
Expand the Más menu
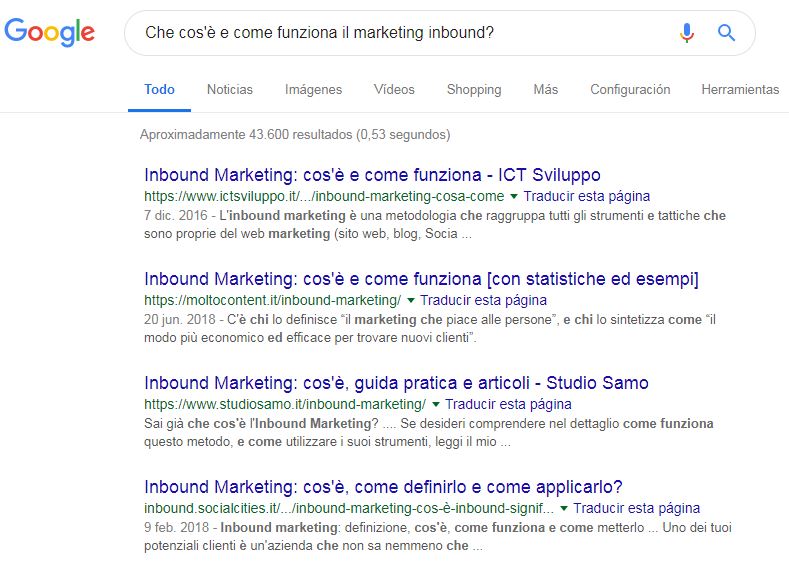point(545,90)
